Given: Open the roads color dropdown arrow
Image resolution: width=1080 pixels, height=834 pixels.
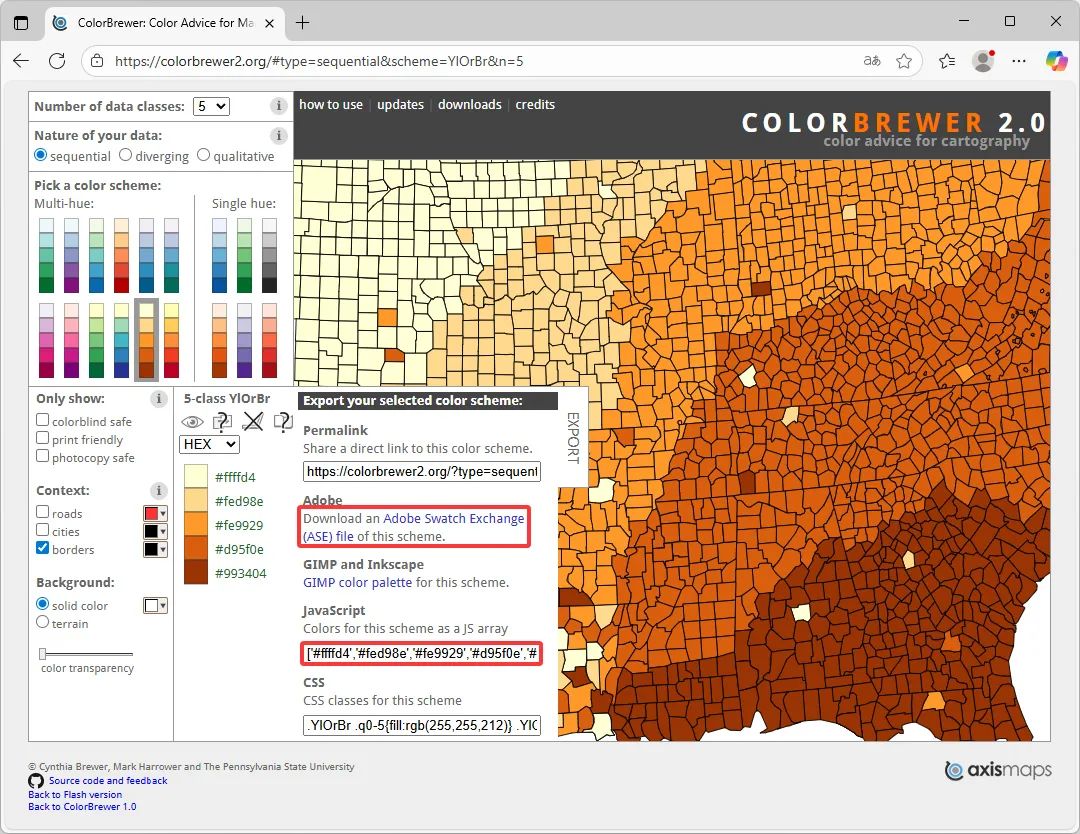Looking at the screenshot, I should [x=163, y=513].
